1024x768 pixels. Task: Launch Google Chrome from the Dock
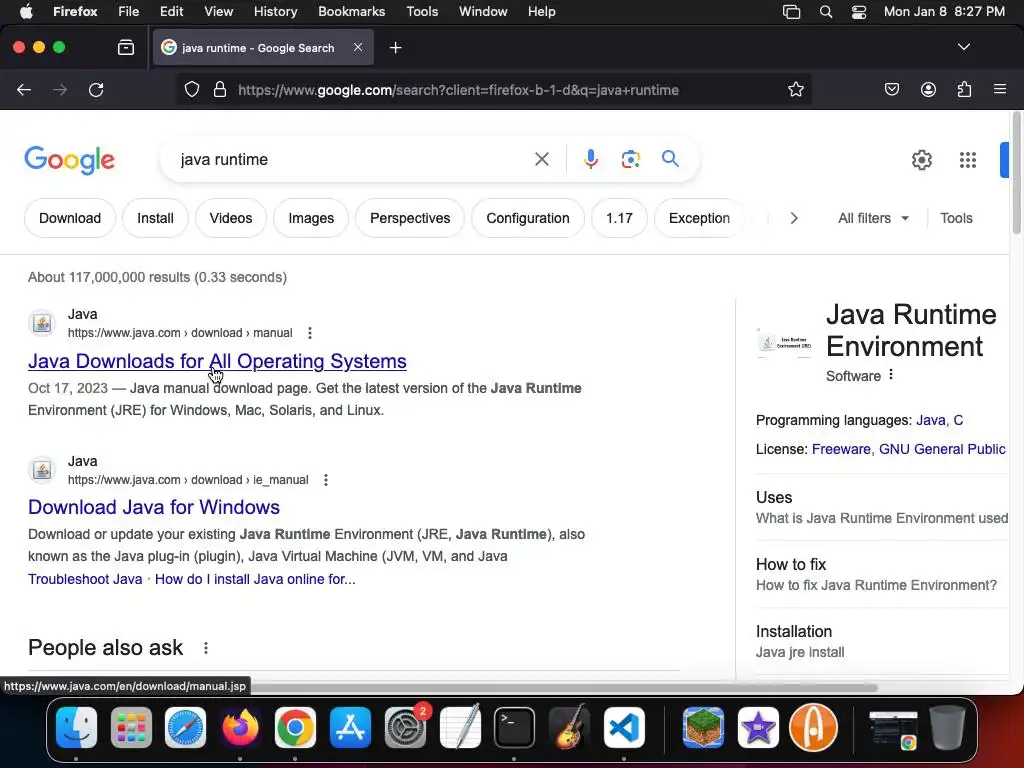point(295,728)
